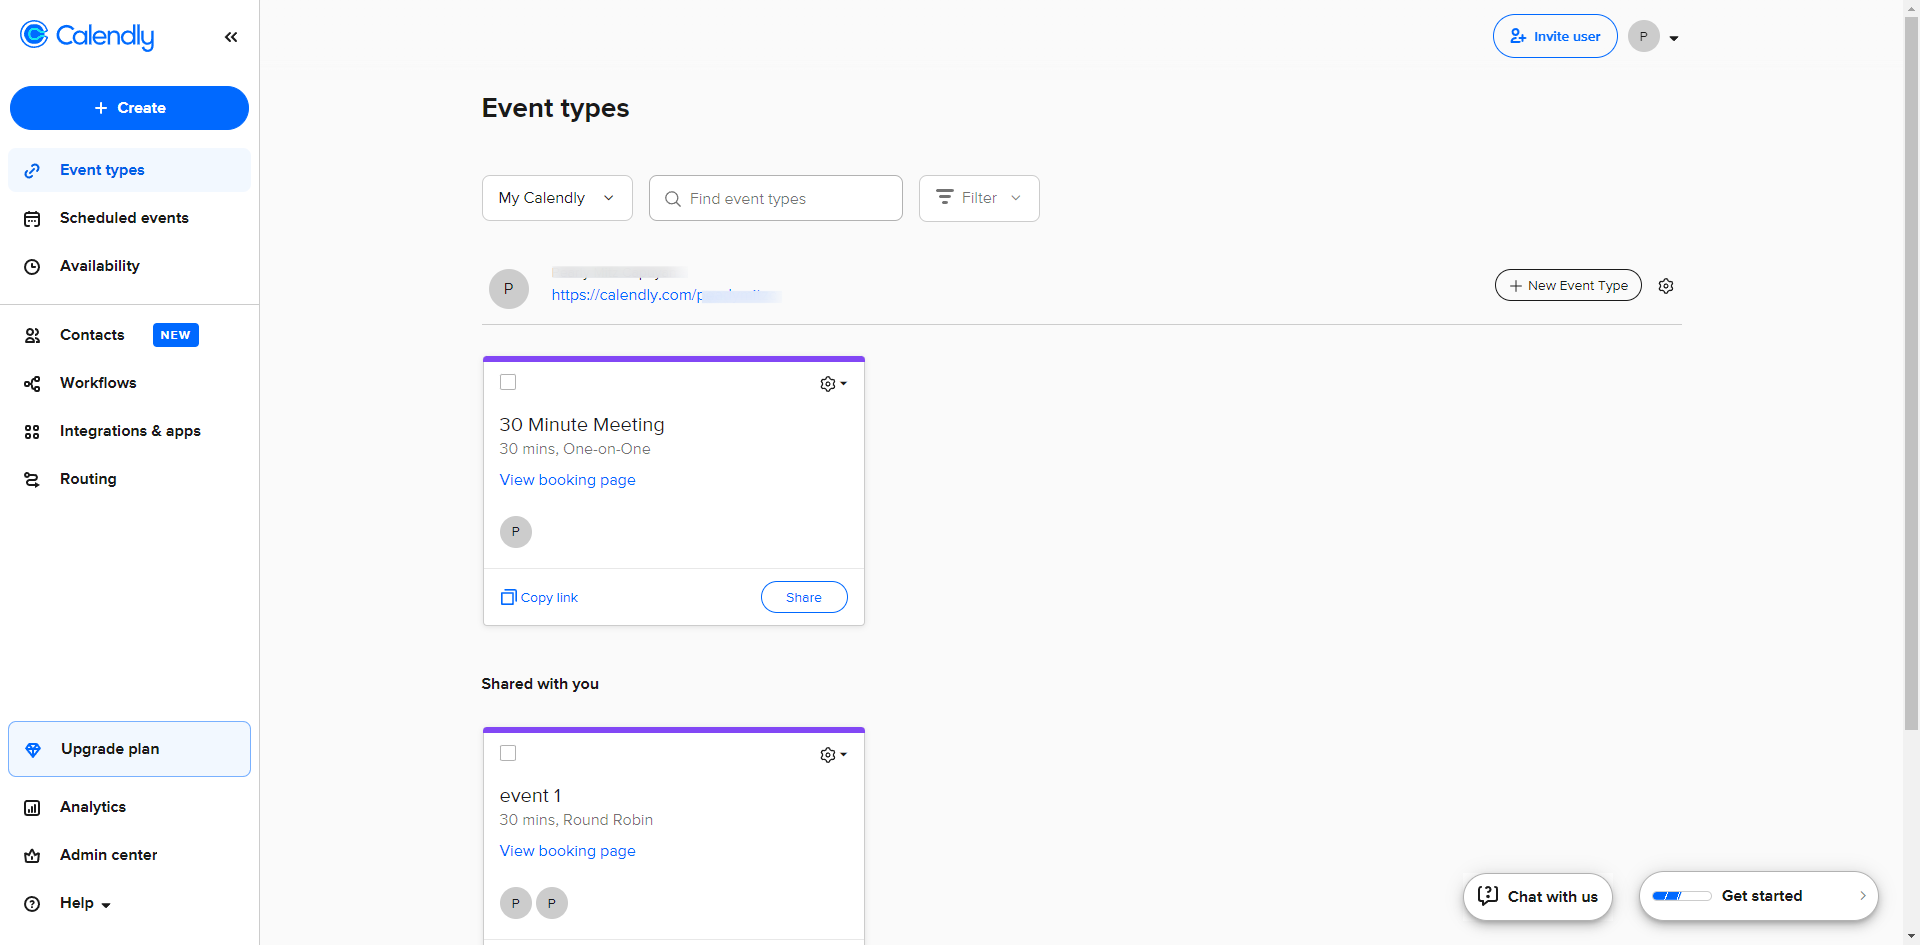Click the workflow nodes icon
This screenshot has width=1920, height=945.
32,384
